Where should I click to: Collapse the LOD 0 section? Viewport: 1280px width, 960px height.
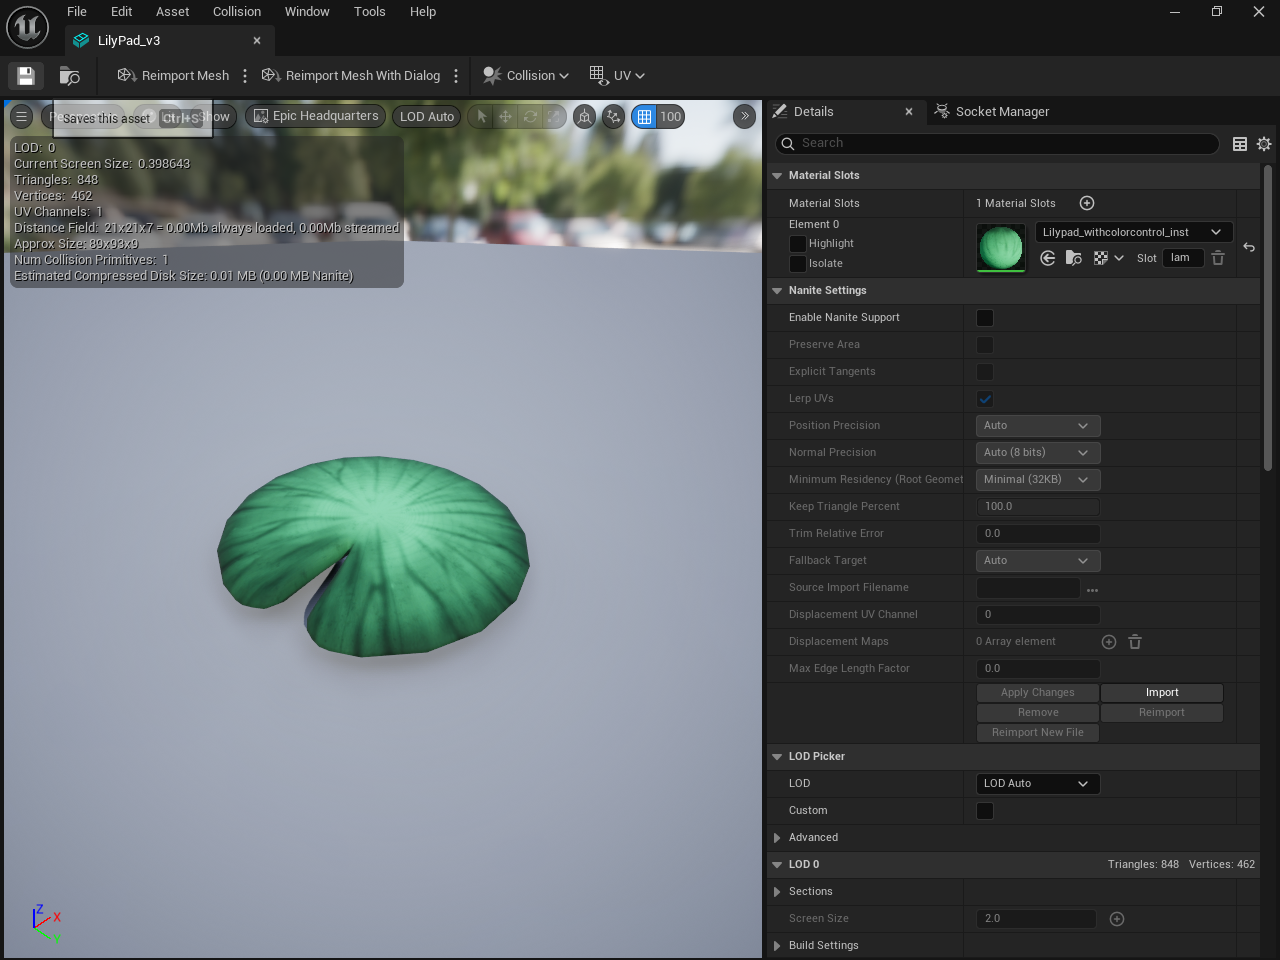[777, 865]
